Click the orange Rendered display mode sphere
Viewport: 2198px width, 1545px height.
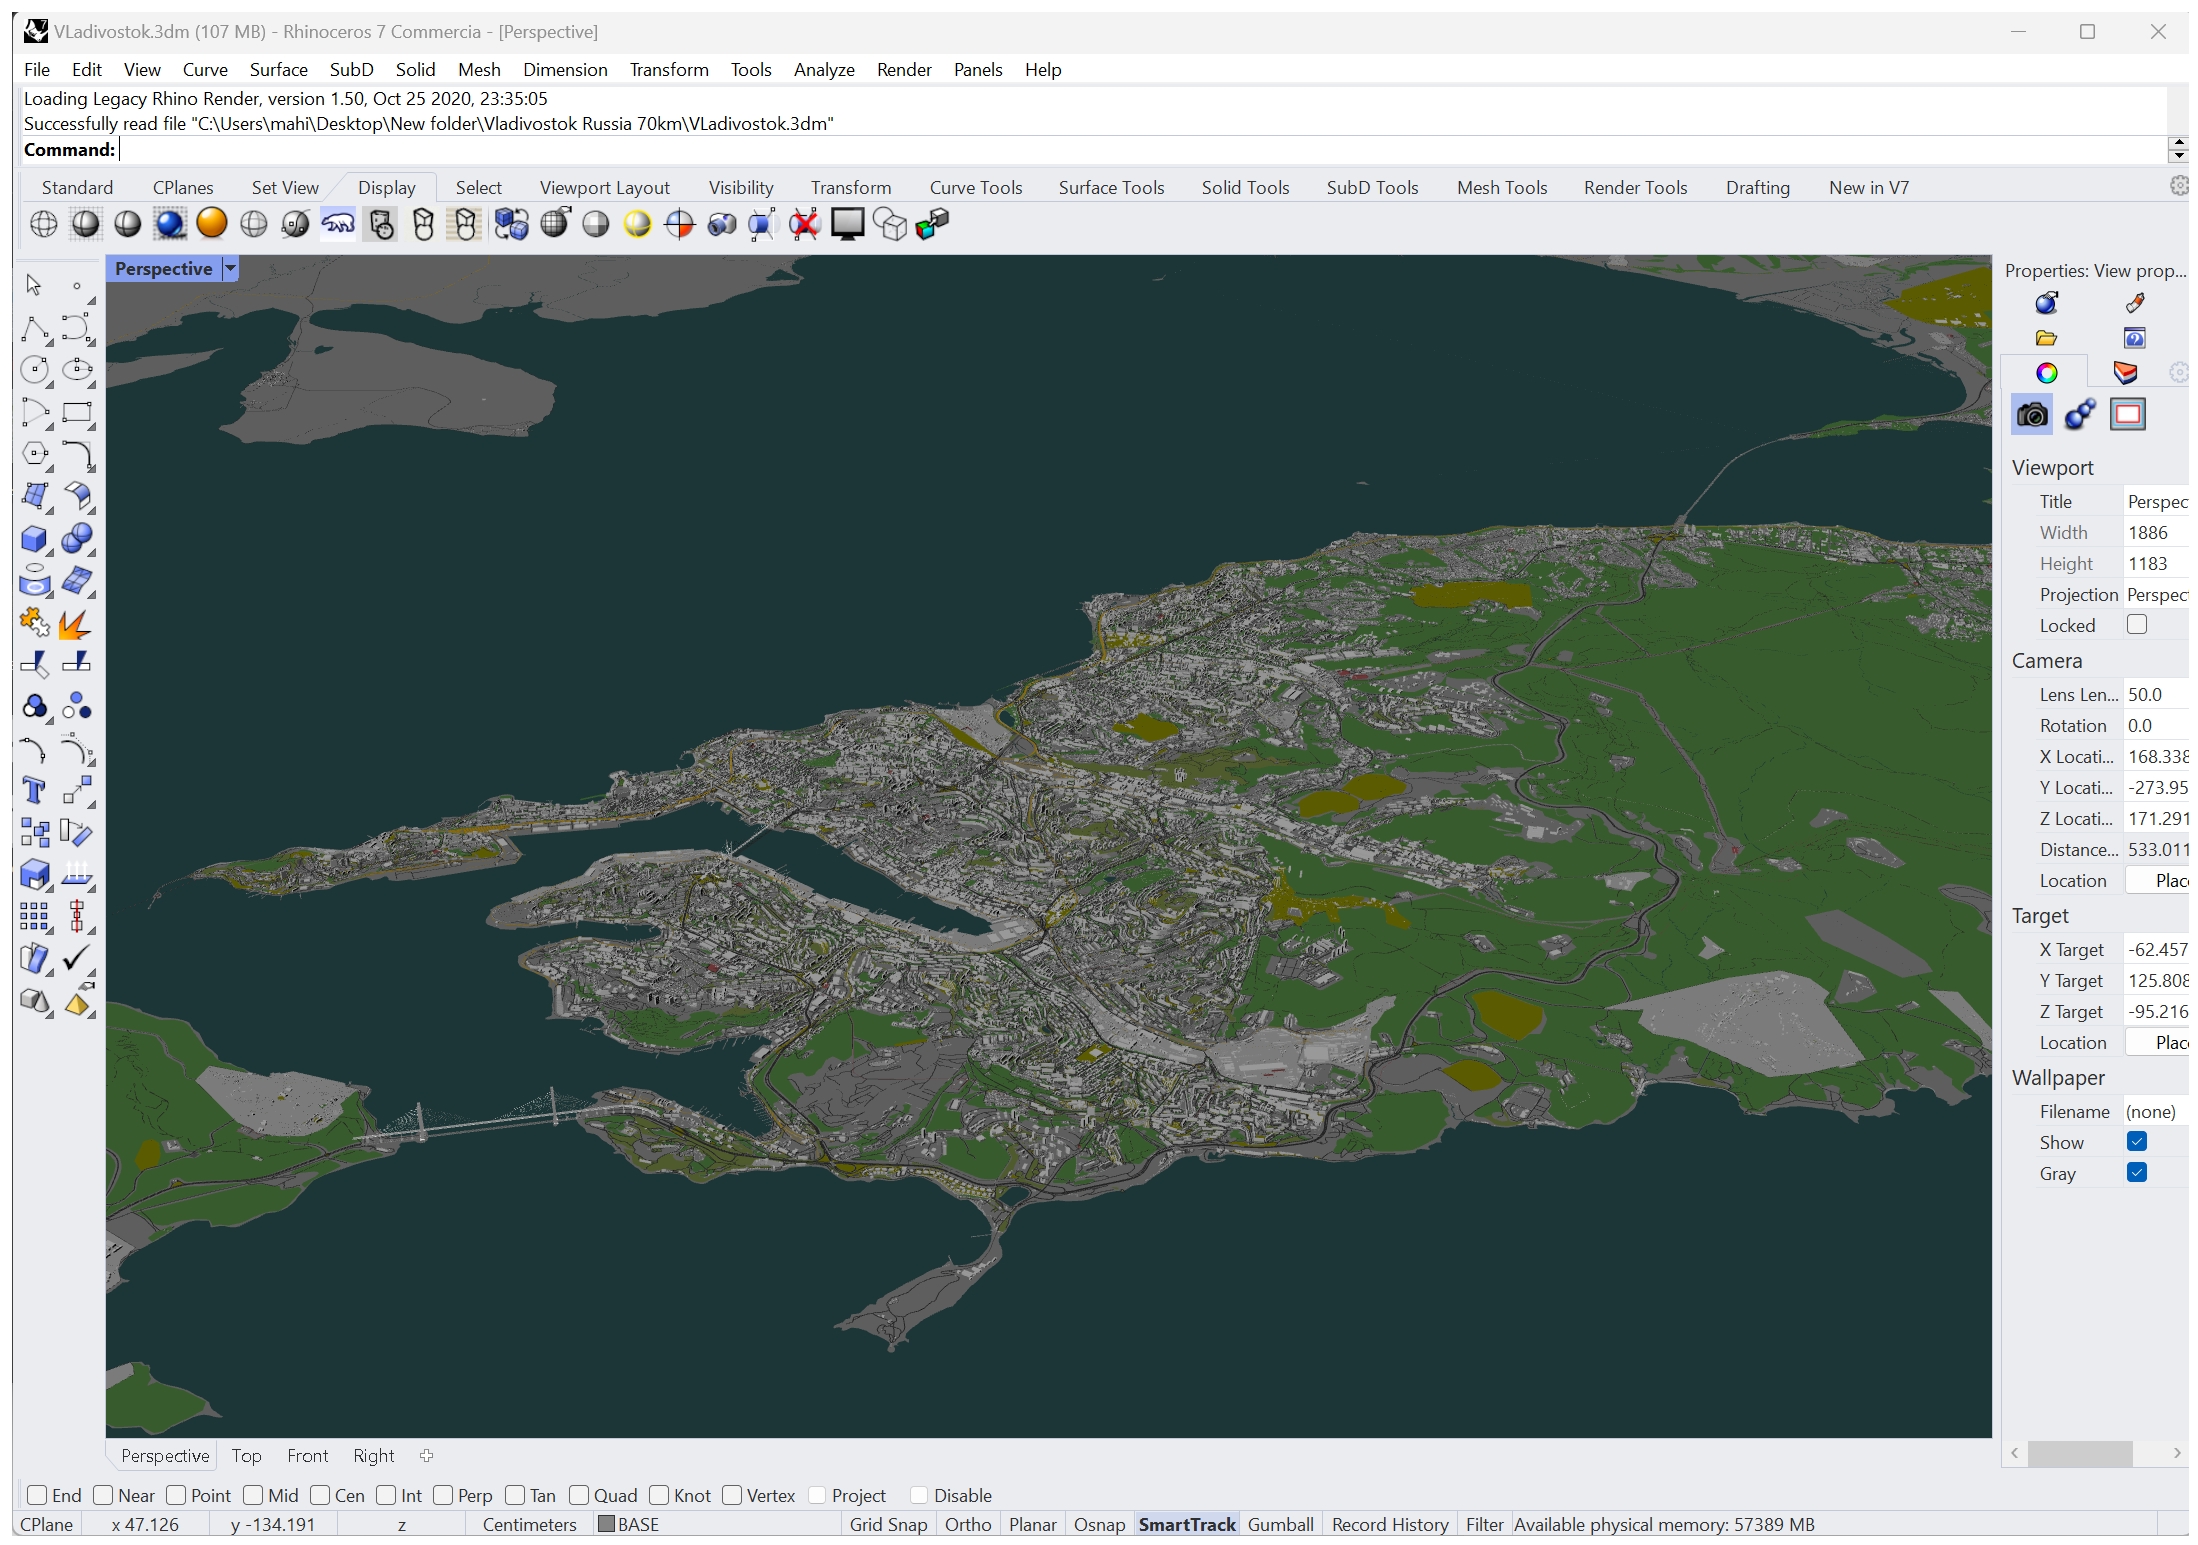212,223
